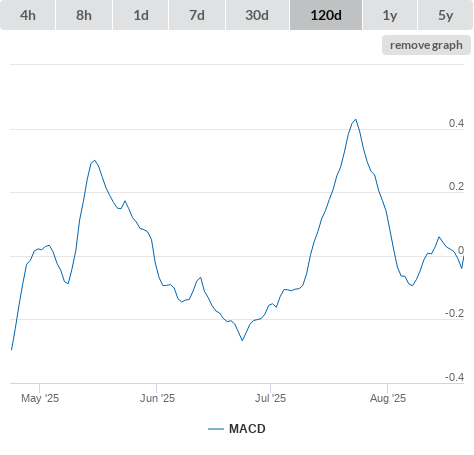This screenshot has width=474, height=455.
Task: Click the -0.2 y-axis value
Action: click(455, 313)
